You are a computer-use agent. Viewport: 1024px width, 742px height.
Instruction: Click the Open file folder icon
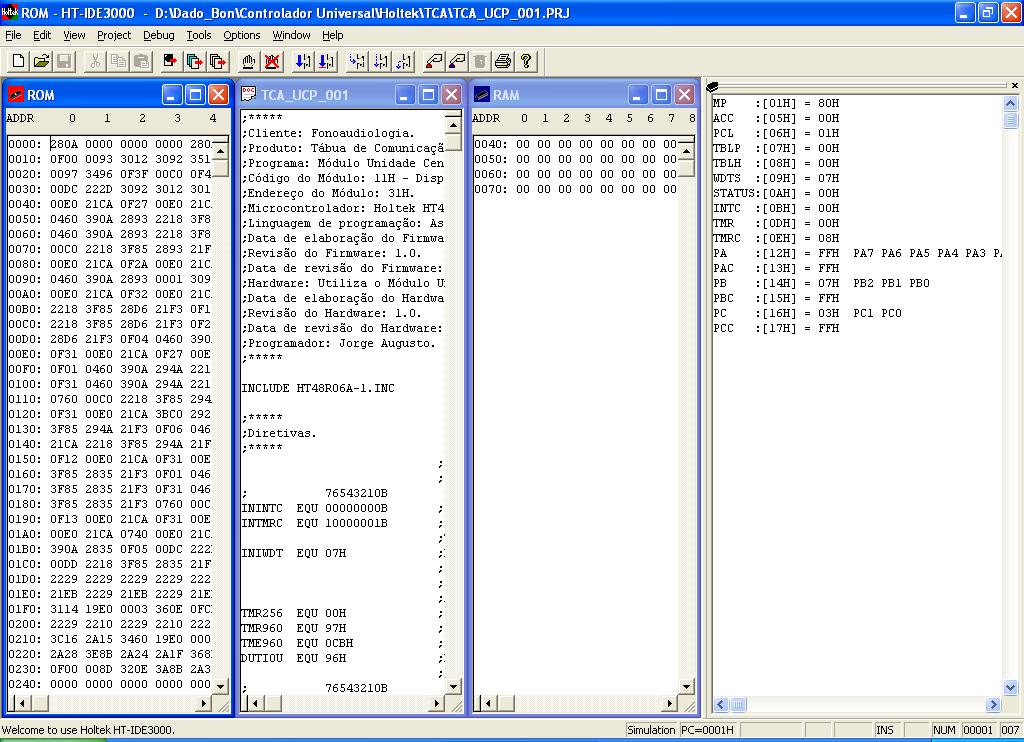(x=41, y=61)
